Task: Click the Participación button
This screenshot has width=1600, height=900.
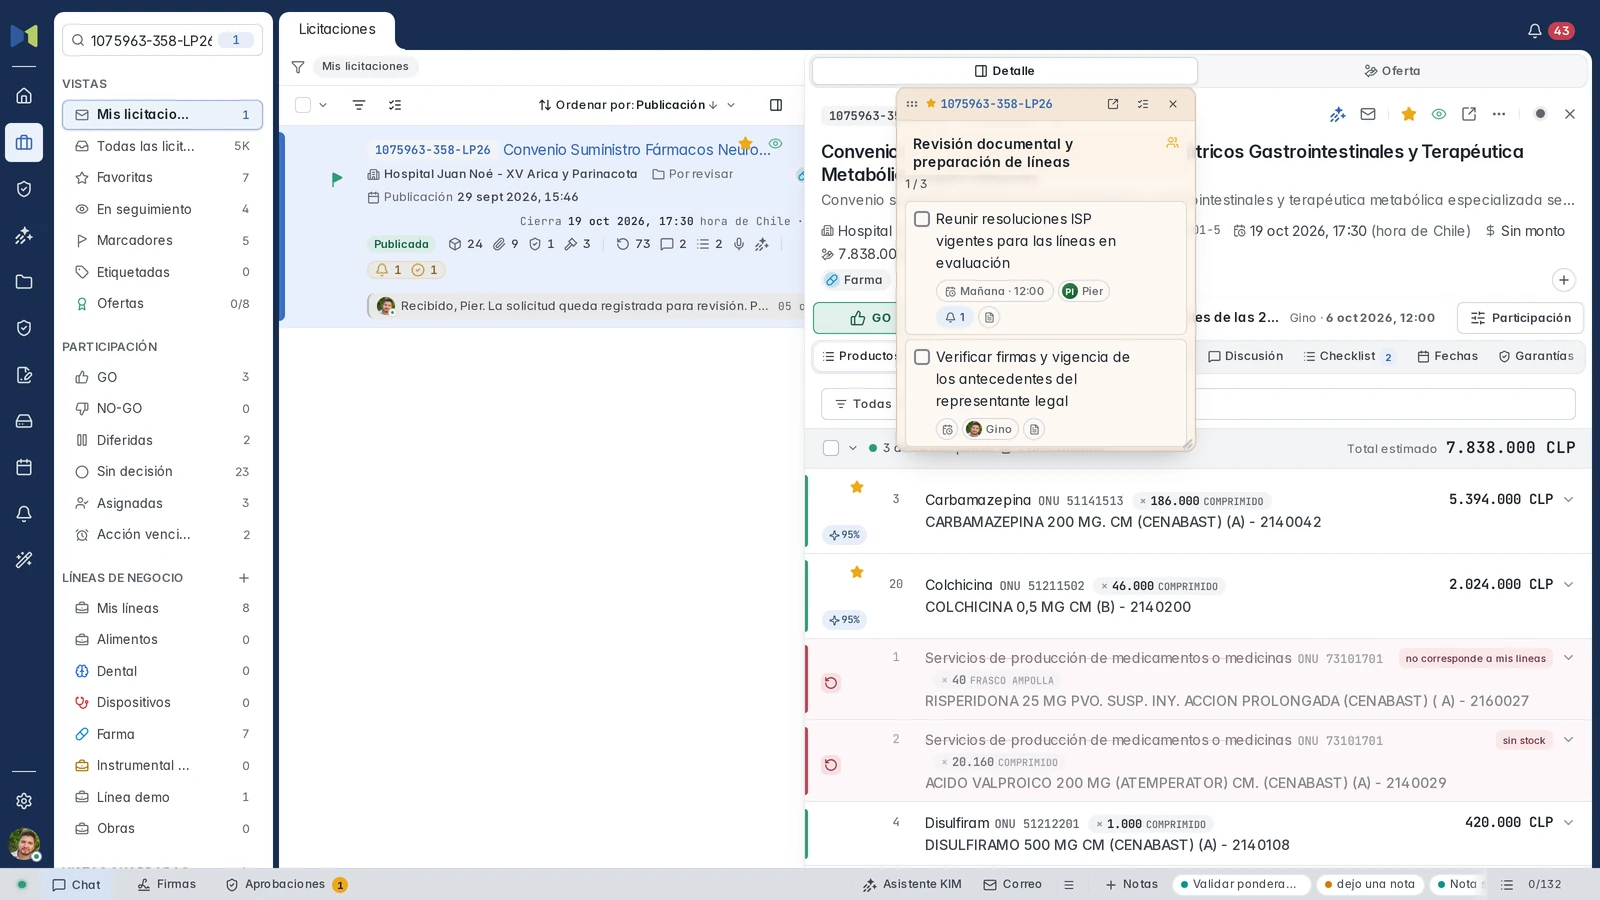Action: pos(1520,318)
